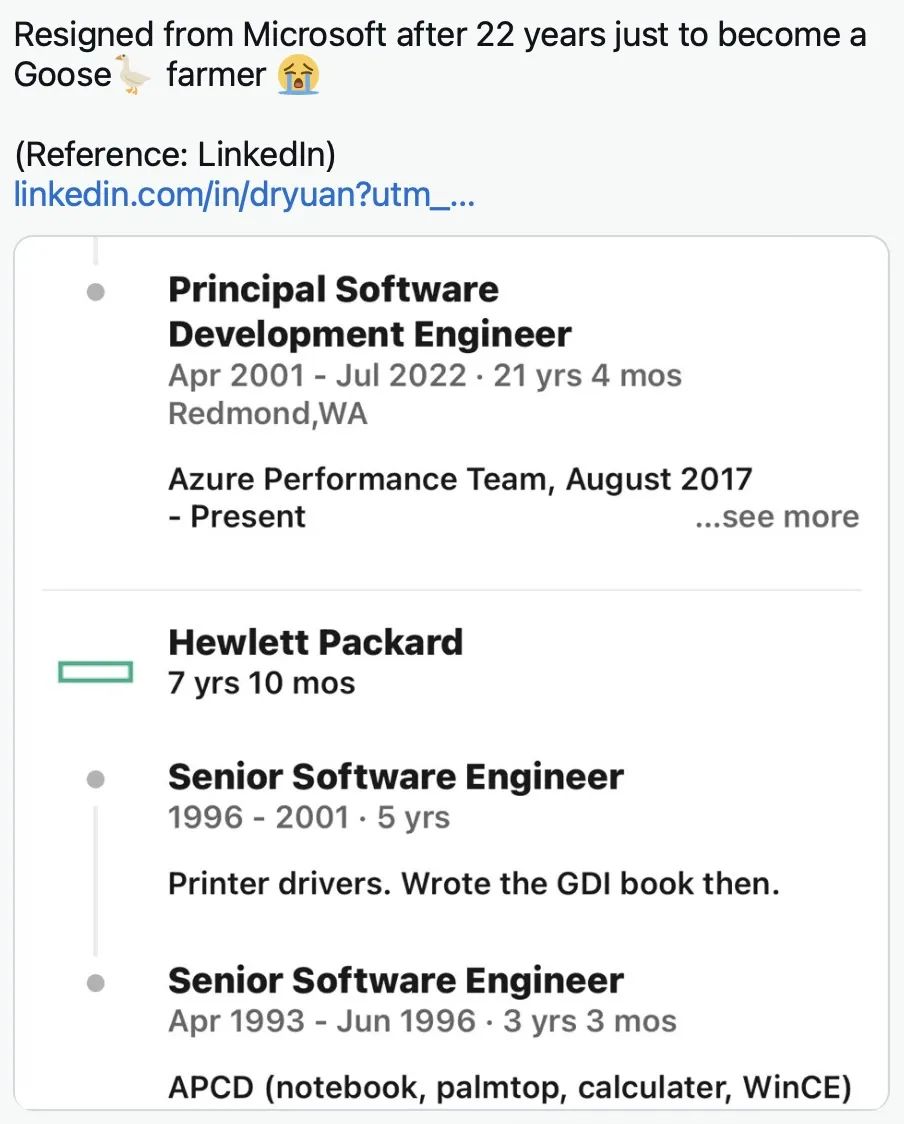
Task: Click the Redmond,WA location text
Action: pos(267,413)
